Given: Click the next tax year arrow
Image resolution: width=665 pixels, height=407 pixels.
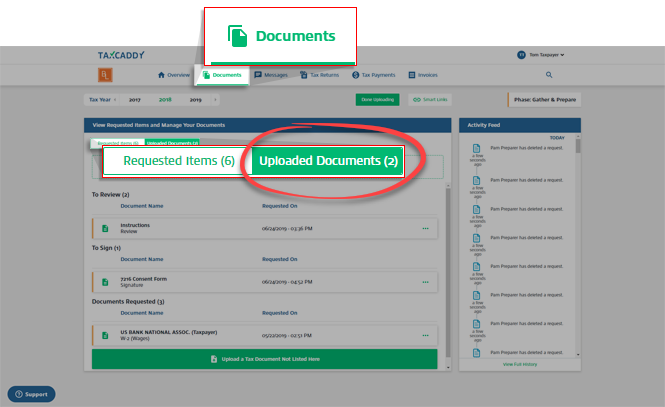Looking at the screenshot, I should tap(215, 100).
